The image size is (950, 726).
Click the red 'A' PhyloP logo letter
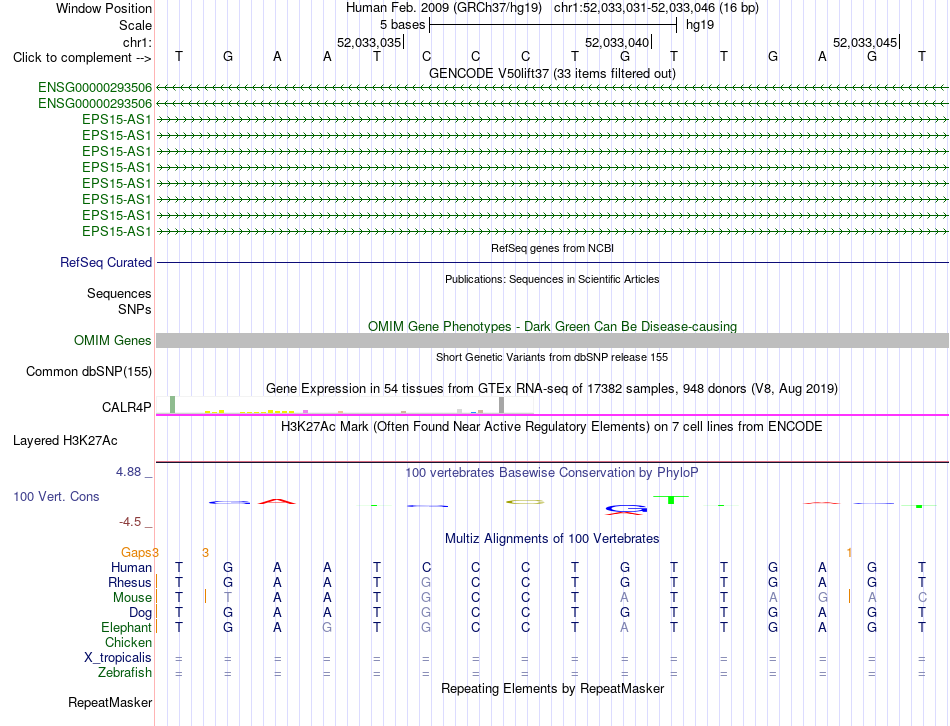pos(277,501)
